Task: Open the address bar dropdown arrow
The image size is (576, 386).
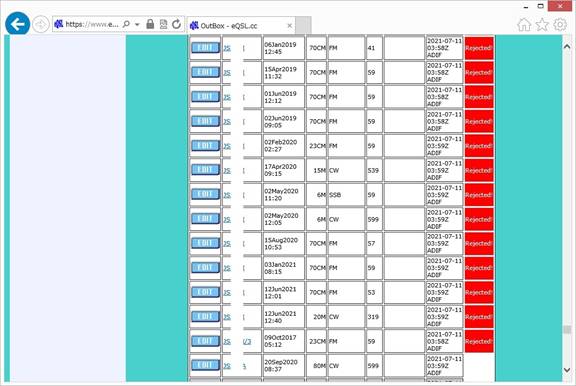Action: pyautogui.click(x=137, y=25)
